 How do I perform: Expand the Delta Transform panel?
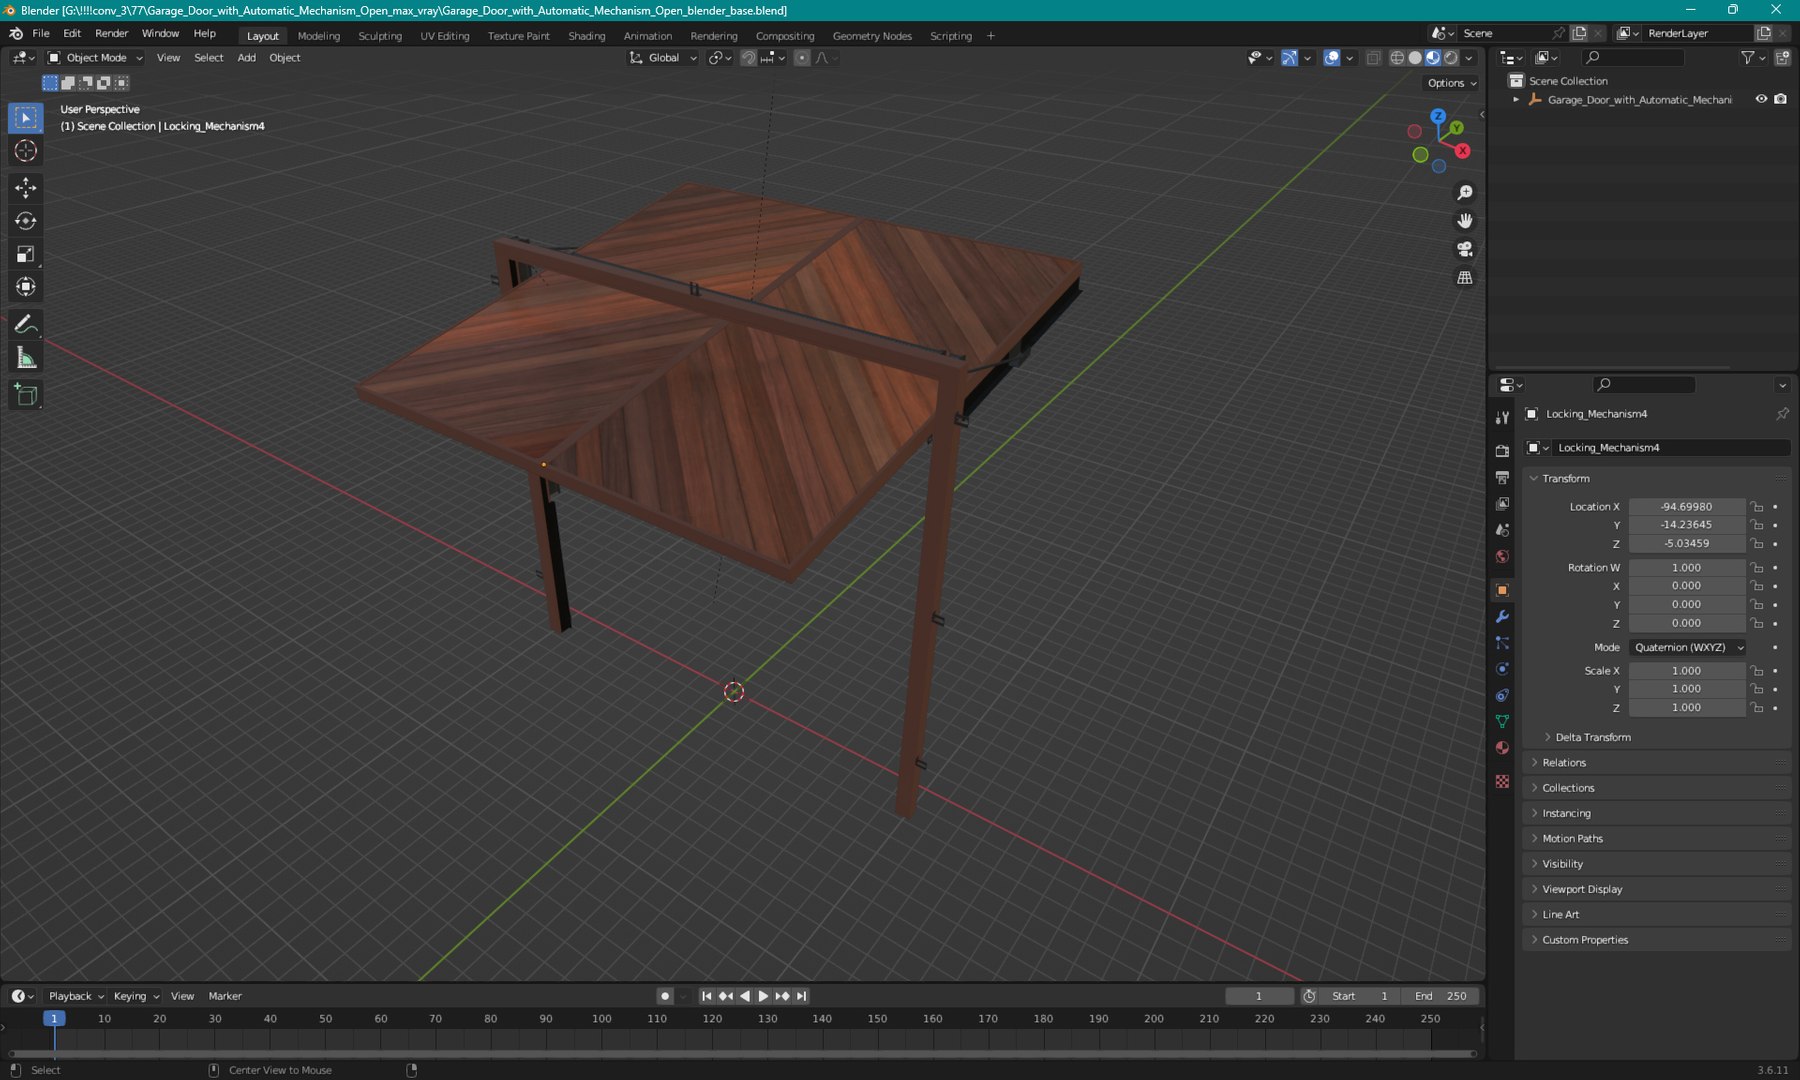pos(1592,737)
